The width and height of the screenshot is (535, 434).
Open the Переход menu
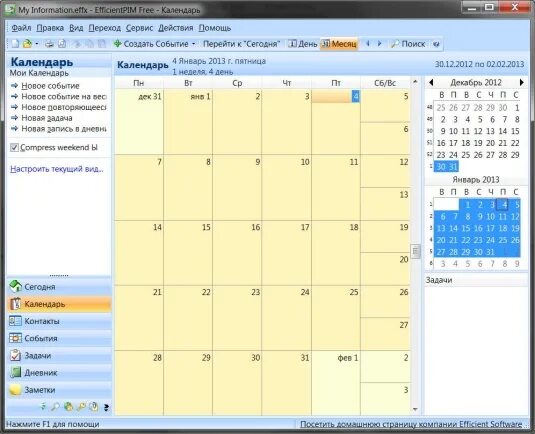(104, 28)
